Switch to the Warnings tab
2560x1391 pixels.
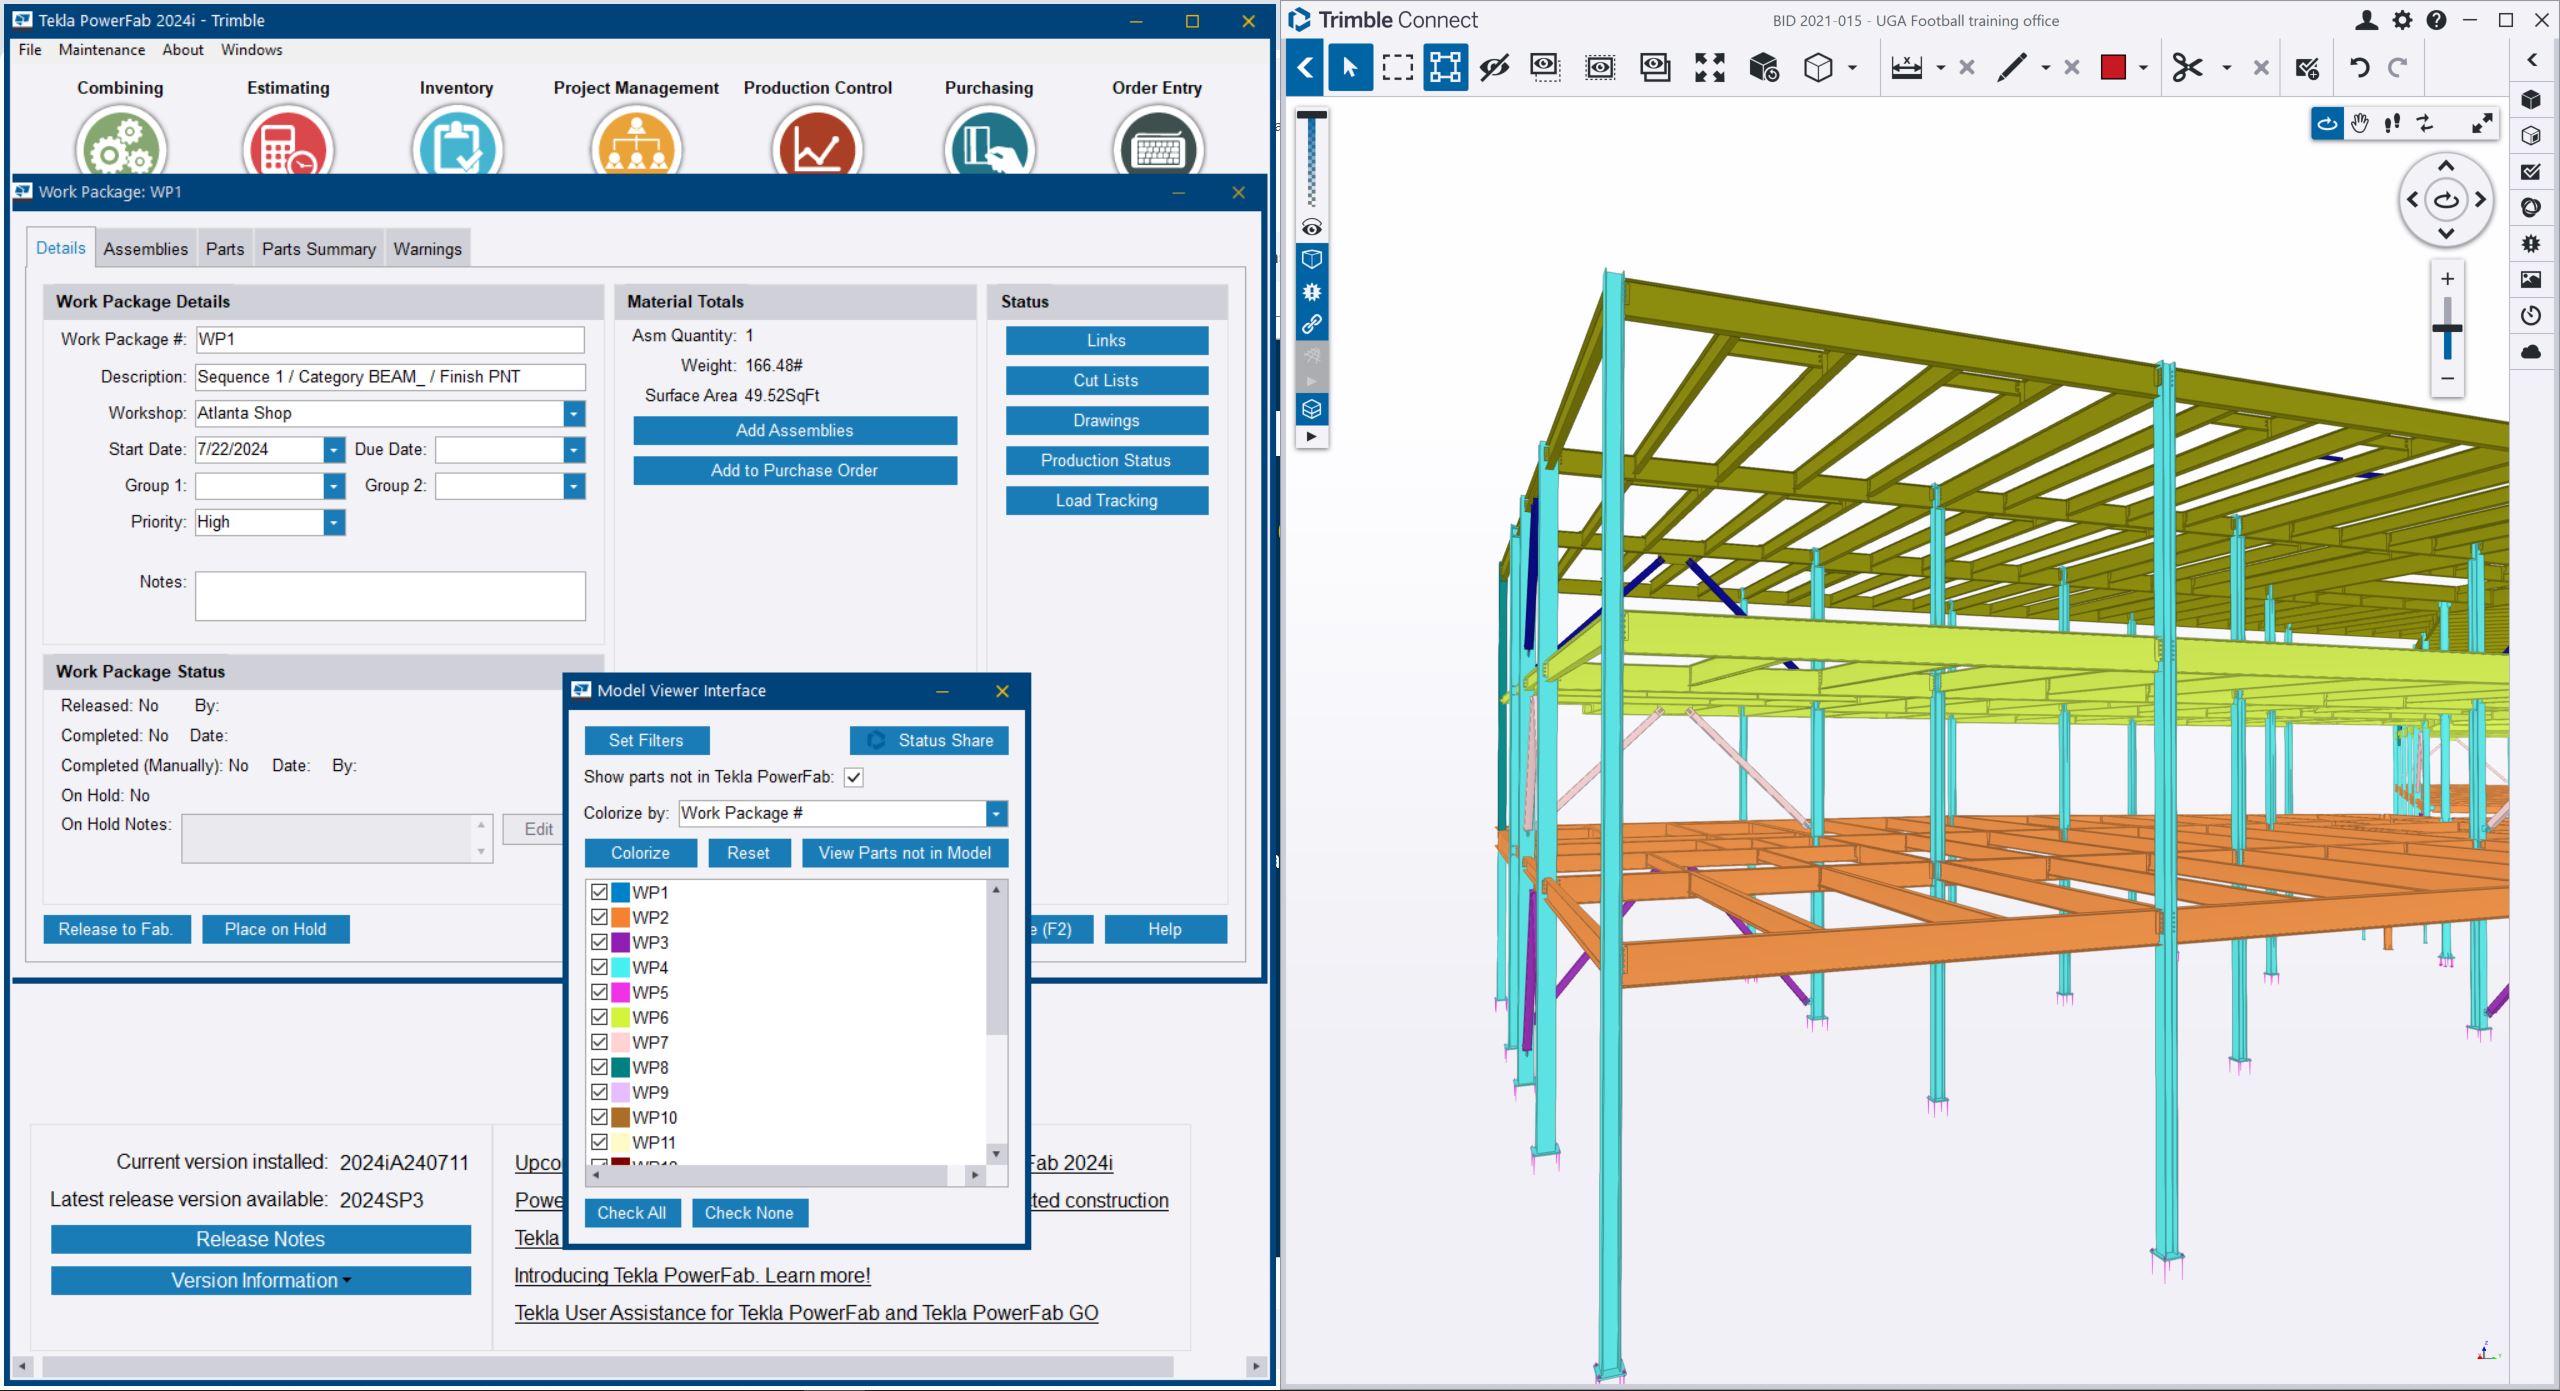(427, 249)
